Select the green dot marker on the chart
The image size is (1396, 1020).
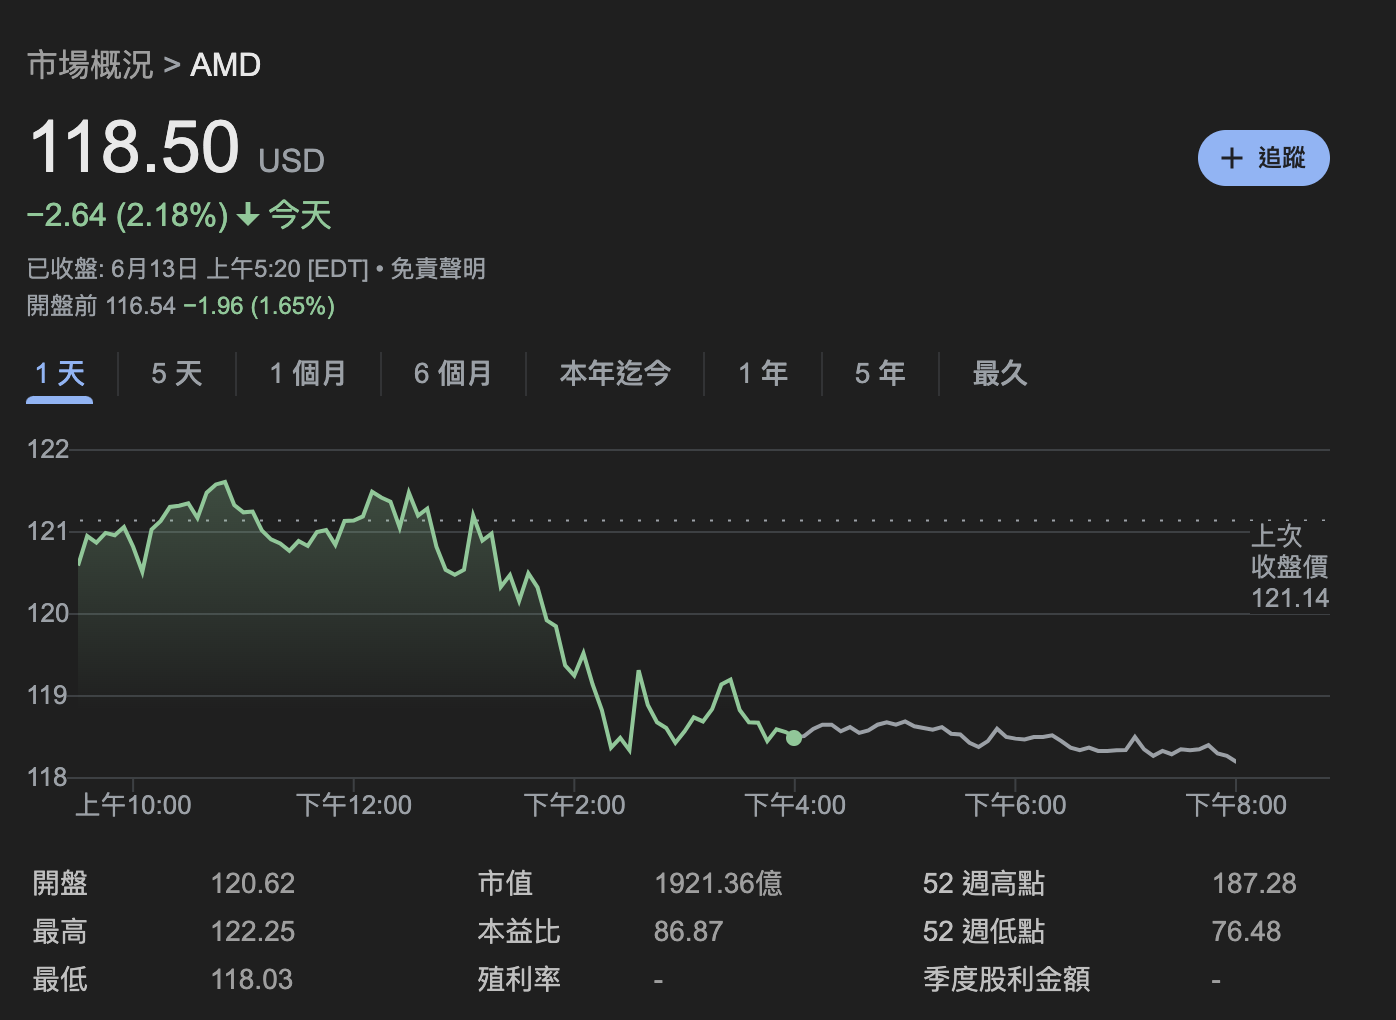pyautogui.click(x=794, y=737)
